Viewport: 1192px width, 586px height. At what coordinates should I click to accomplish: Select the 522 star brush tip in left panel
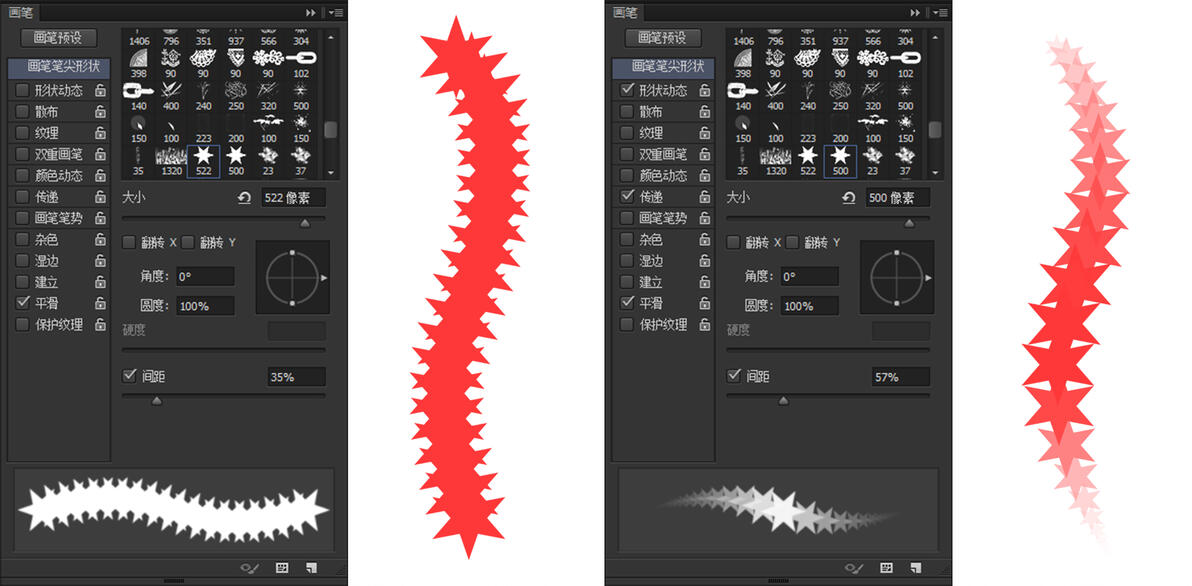(203, 160)
